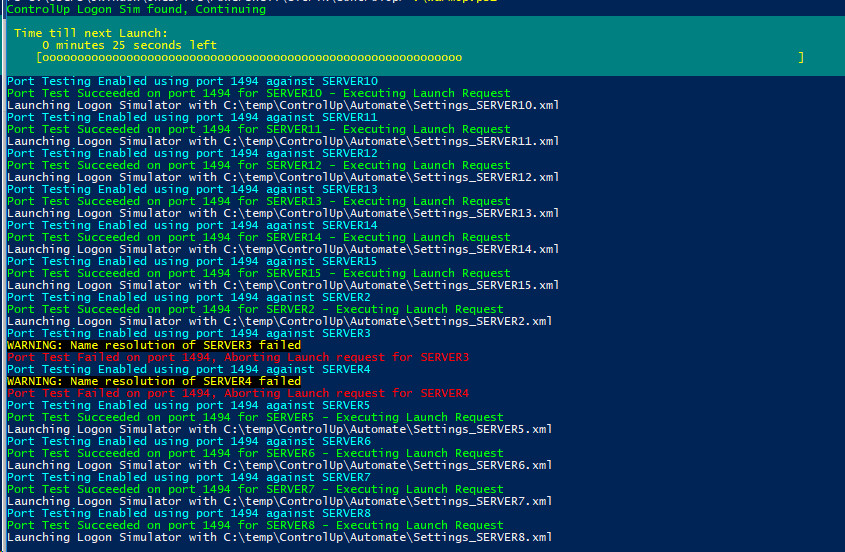Click Settings_SERVER6.xml launch line
The width and height of the screenshot is (845, 552).
click(280, 466)
